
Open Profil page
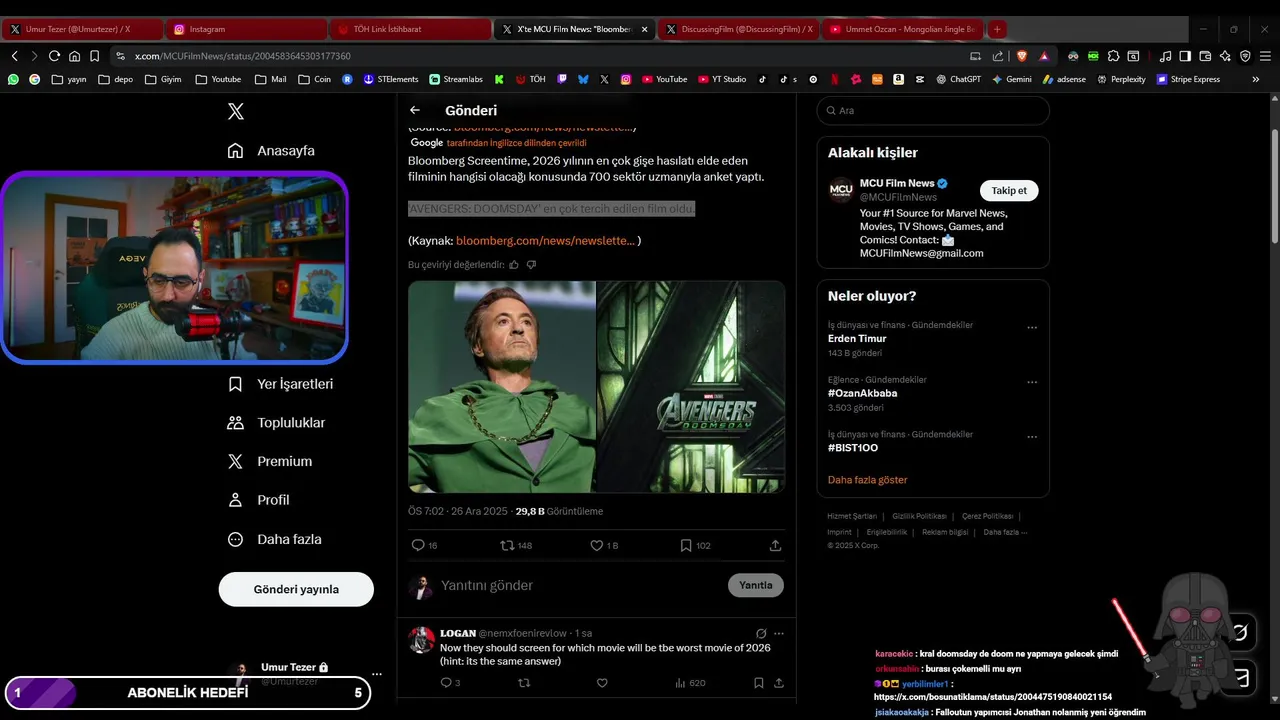tap(258, 500)
